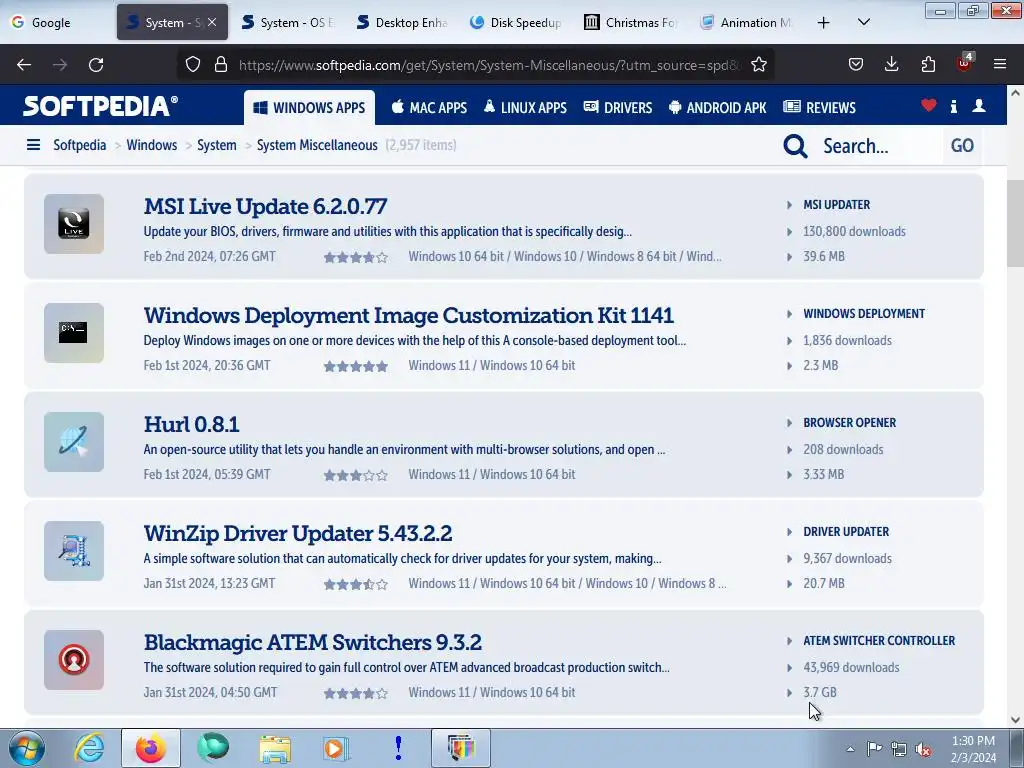Screen dimensions: 1024x768
Task: Switch to the Google tab
Action: click(58, 22)
